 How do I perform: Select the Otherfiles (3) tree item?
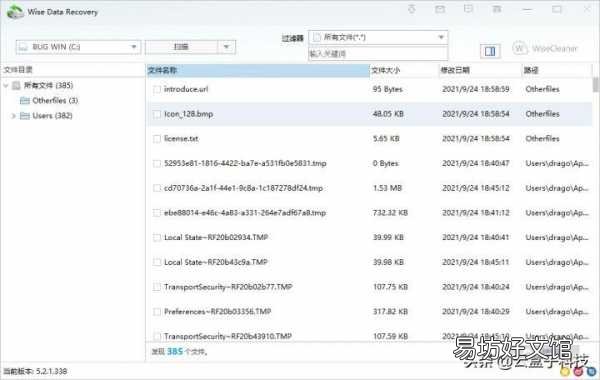point(55,101)
